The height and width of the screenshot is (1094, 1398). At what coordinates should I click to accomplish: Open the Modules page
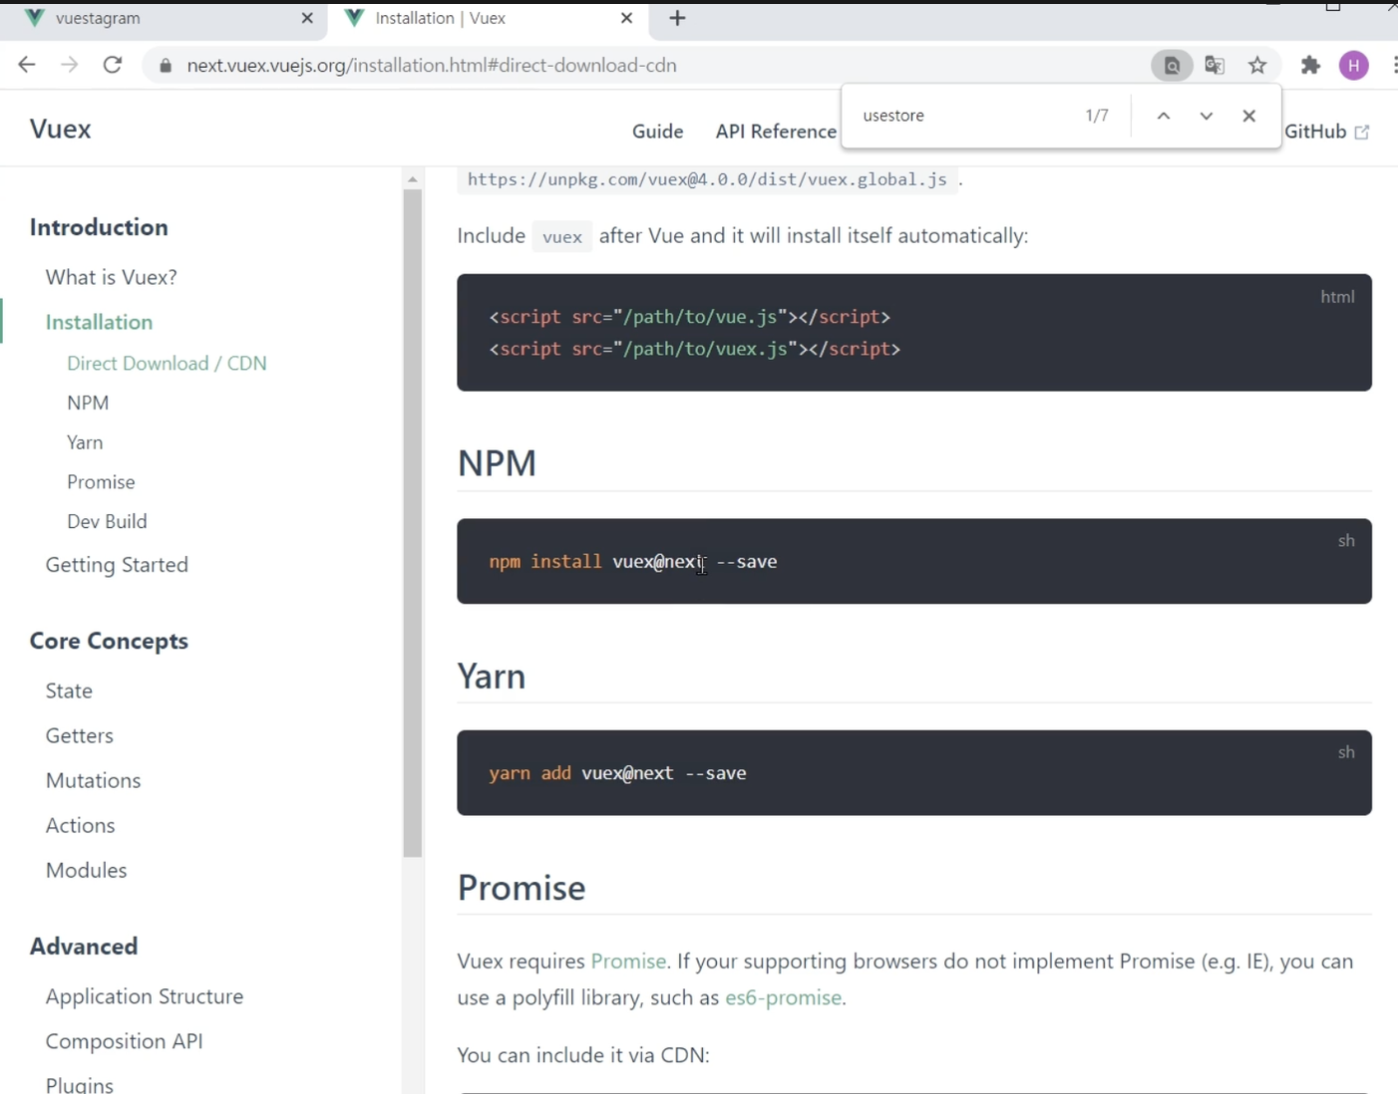click(86, 871)
